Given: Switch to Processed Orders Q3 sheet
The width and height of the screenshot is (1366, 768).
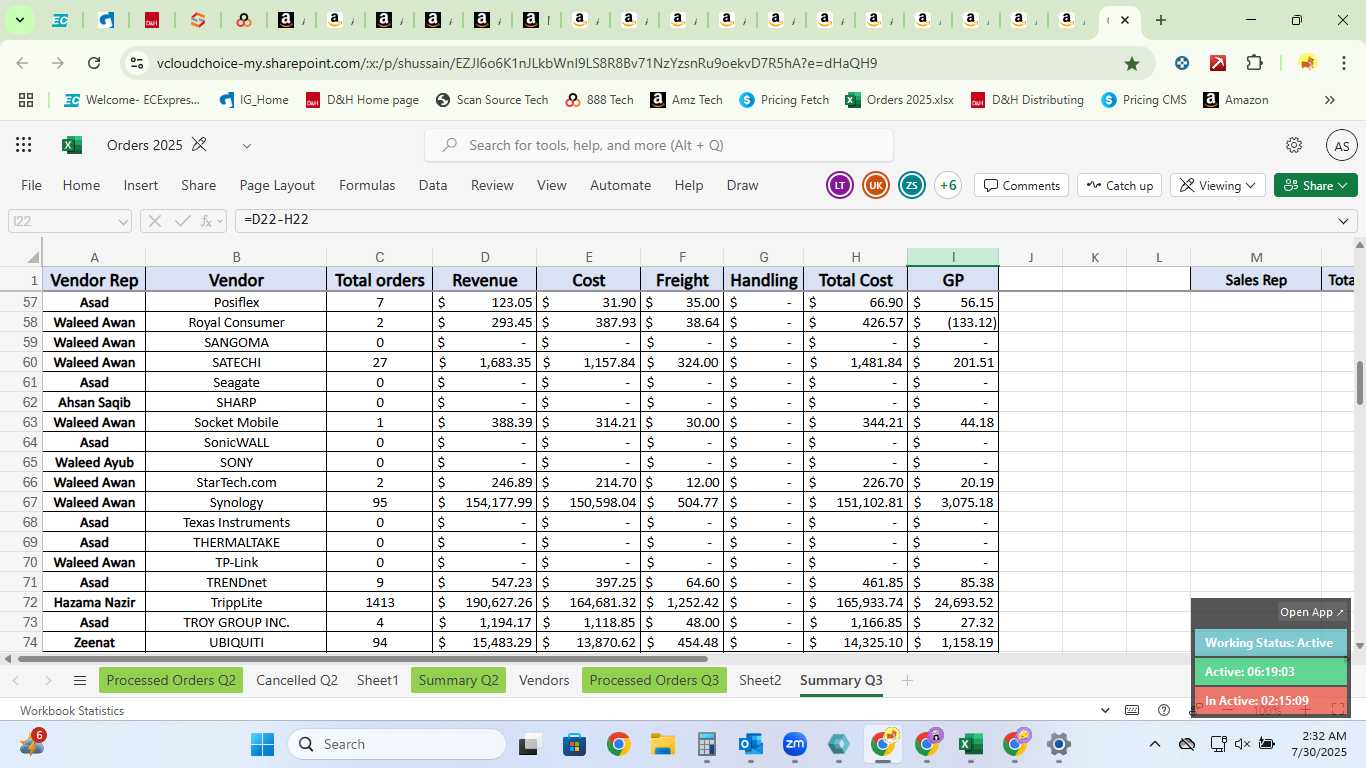Looking at the screenshot, I should (x=654, y=680).
